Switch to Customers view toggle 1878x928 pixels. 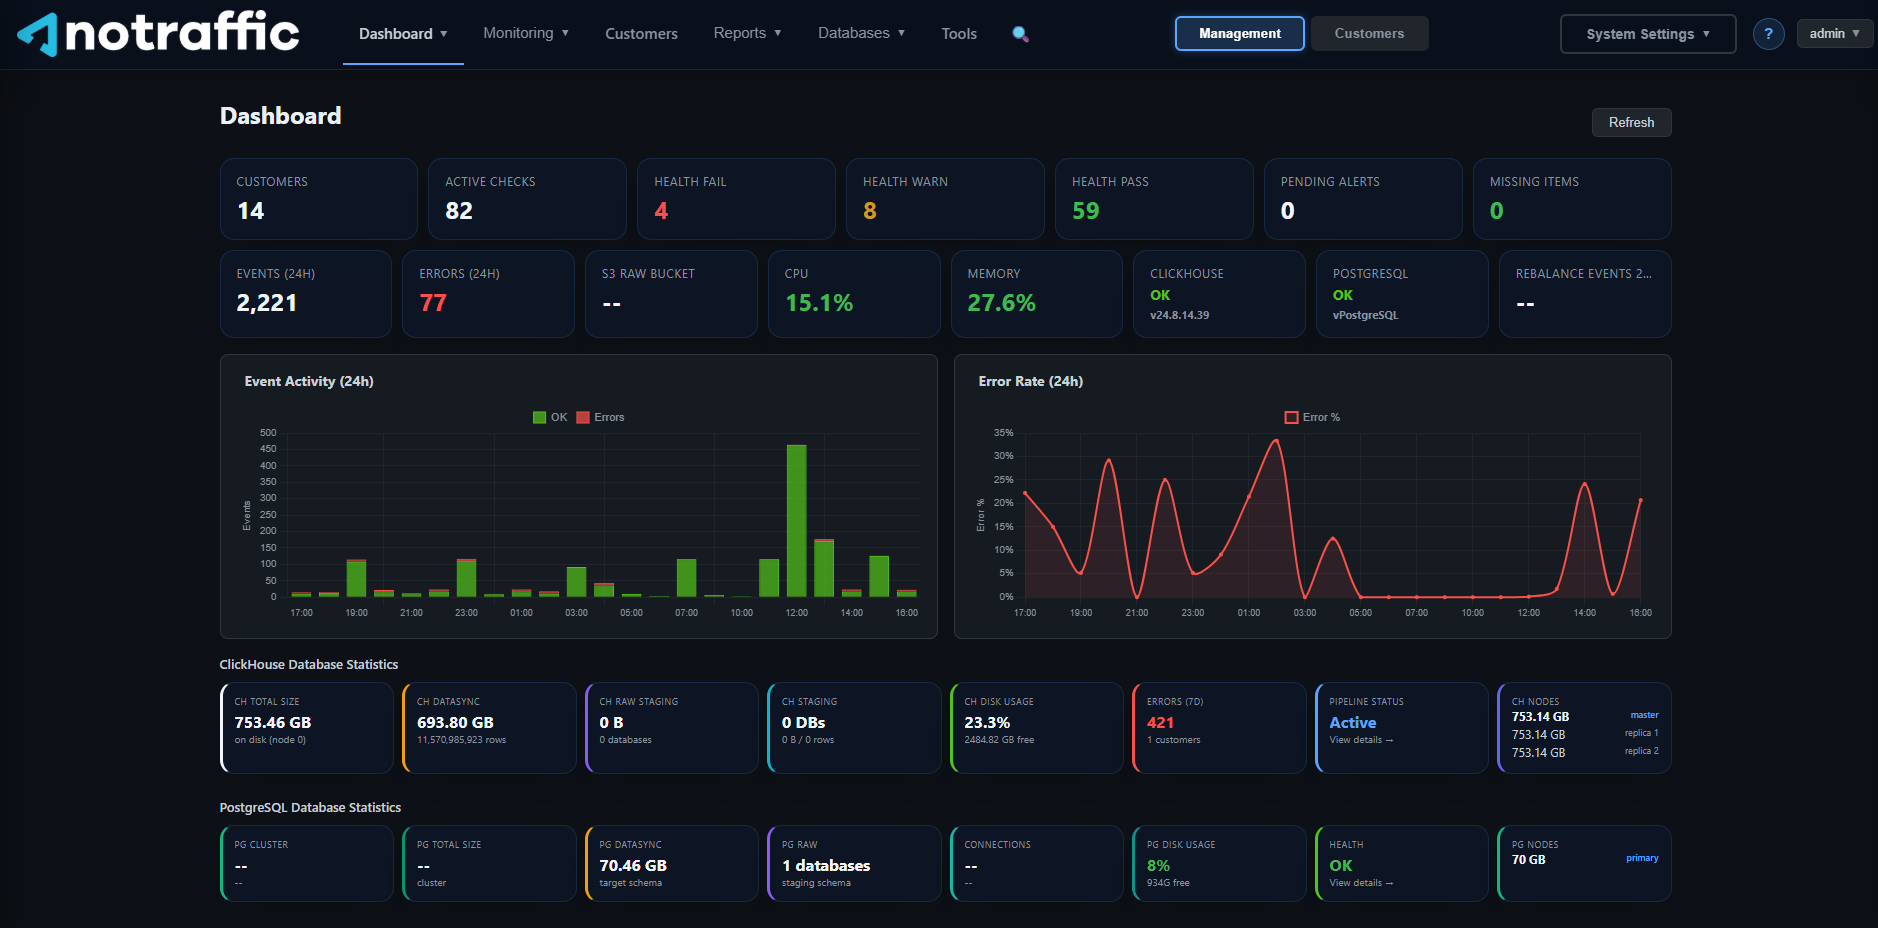point(1369,33)
